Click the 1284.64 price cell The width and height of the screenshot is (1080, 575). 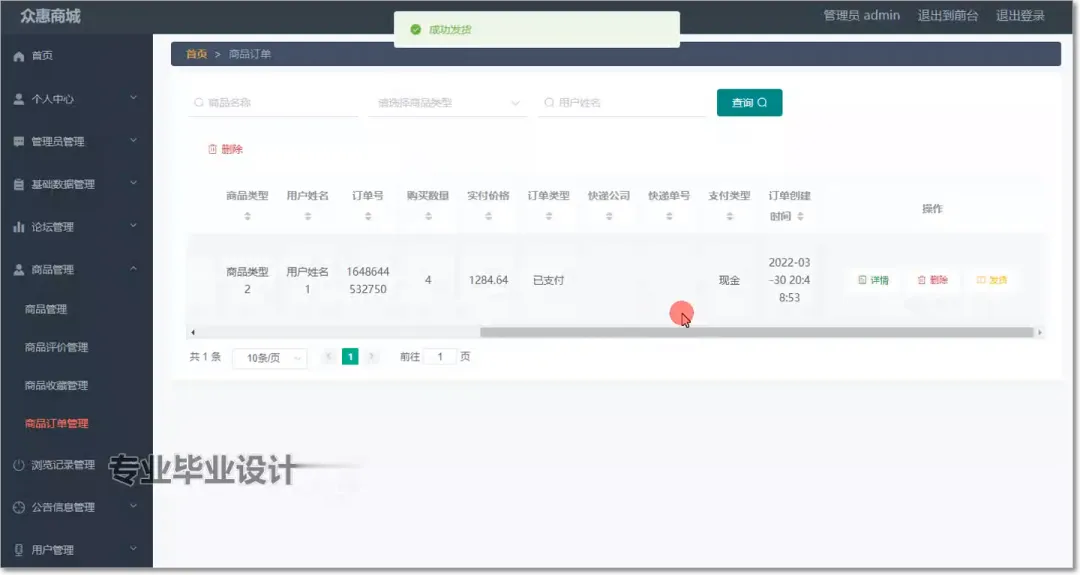tap(488, 280)
